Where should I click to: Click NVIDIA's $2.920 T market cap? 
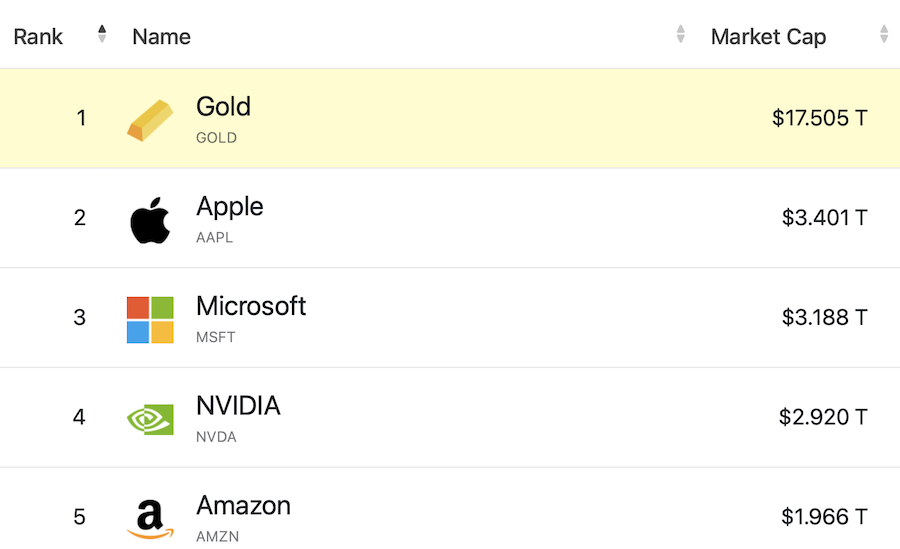coord(823,417)
